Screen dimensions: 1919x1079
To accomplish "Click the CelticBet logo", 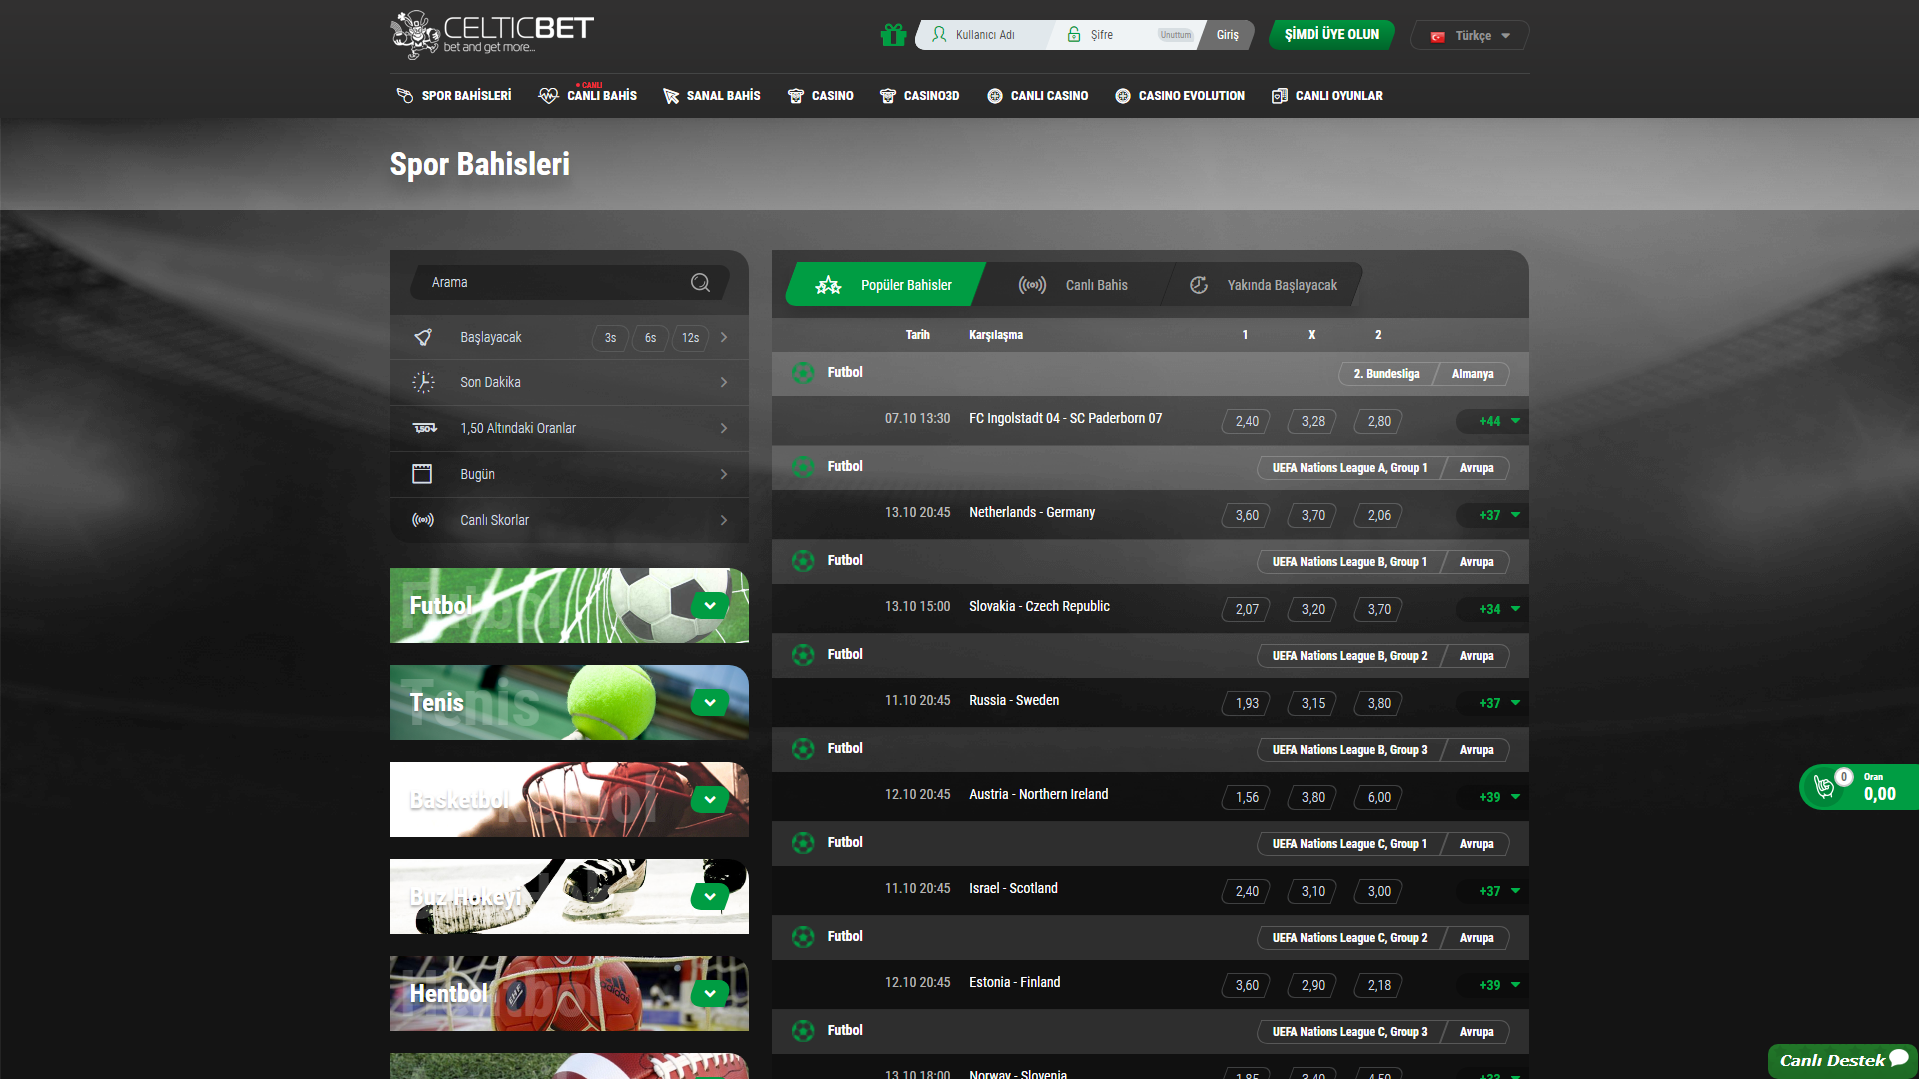I will coord(491,35).
